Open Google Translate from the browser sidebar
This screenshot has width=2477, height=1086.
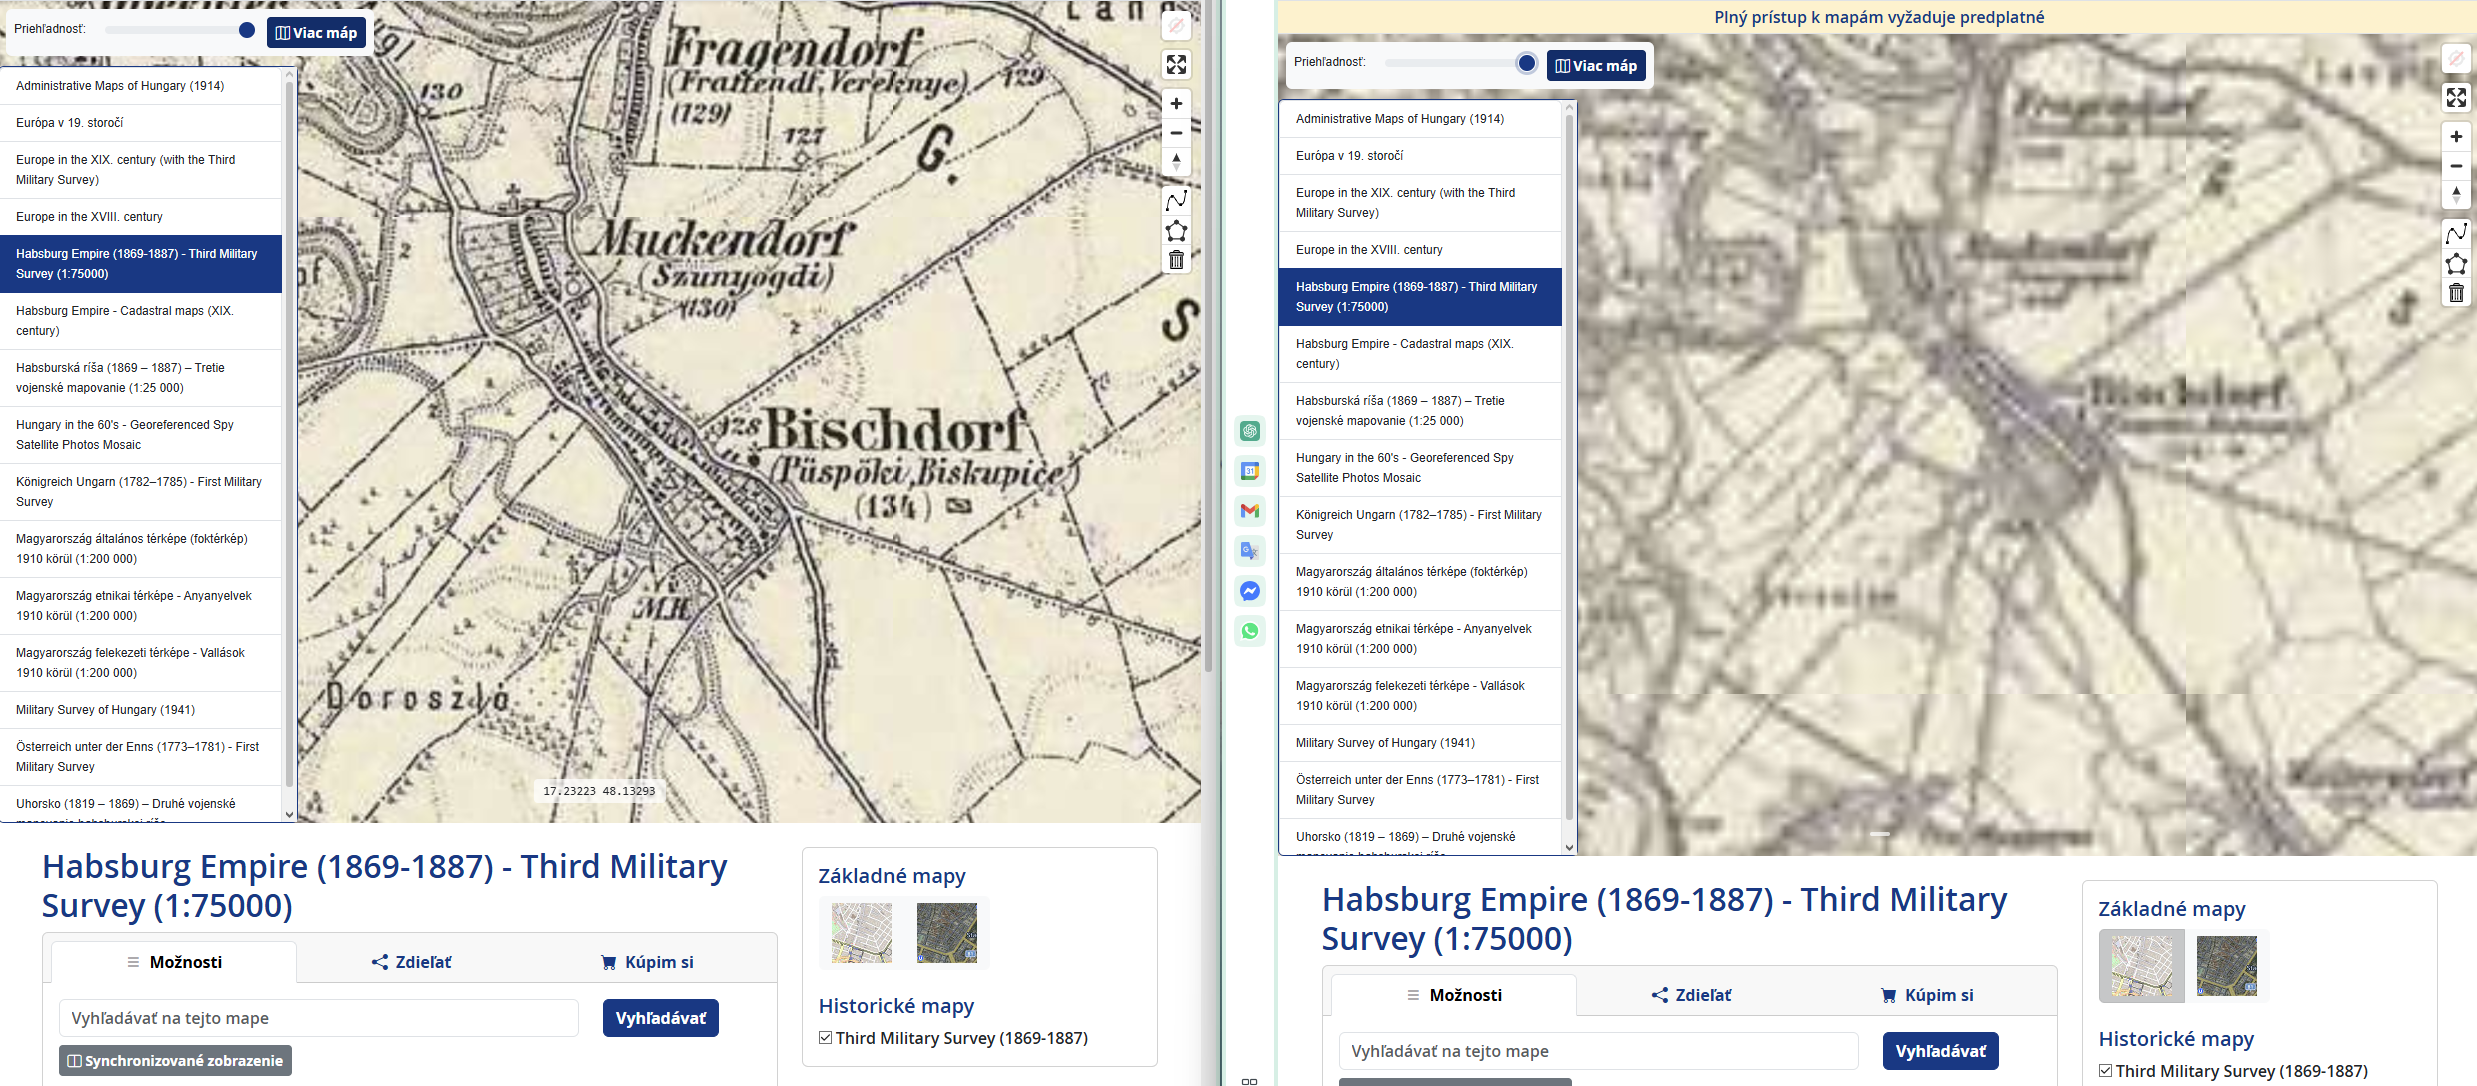pos(1250,551)
